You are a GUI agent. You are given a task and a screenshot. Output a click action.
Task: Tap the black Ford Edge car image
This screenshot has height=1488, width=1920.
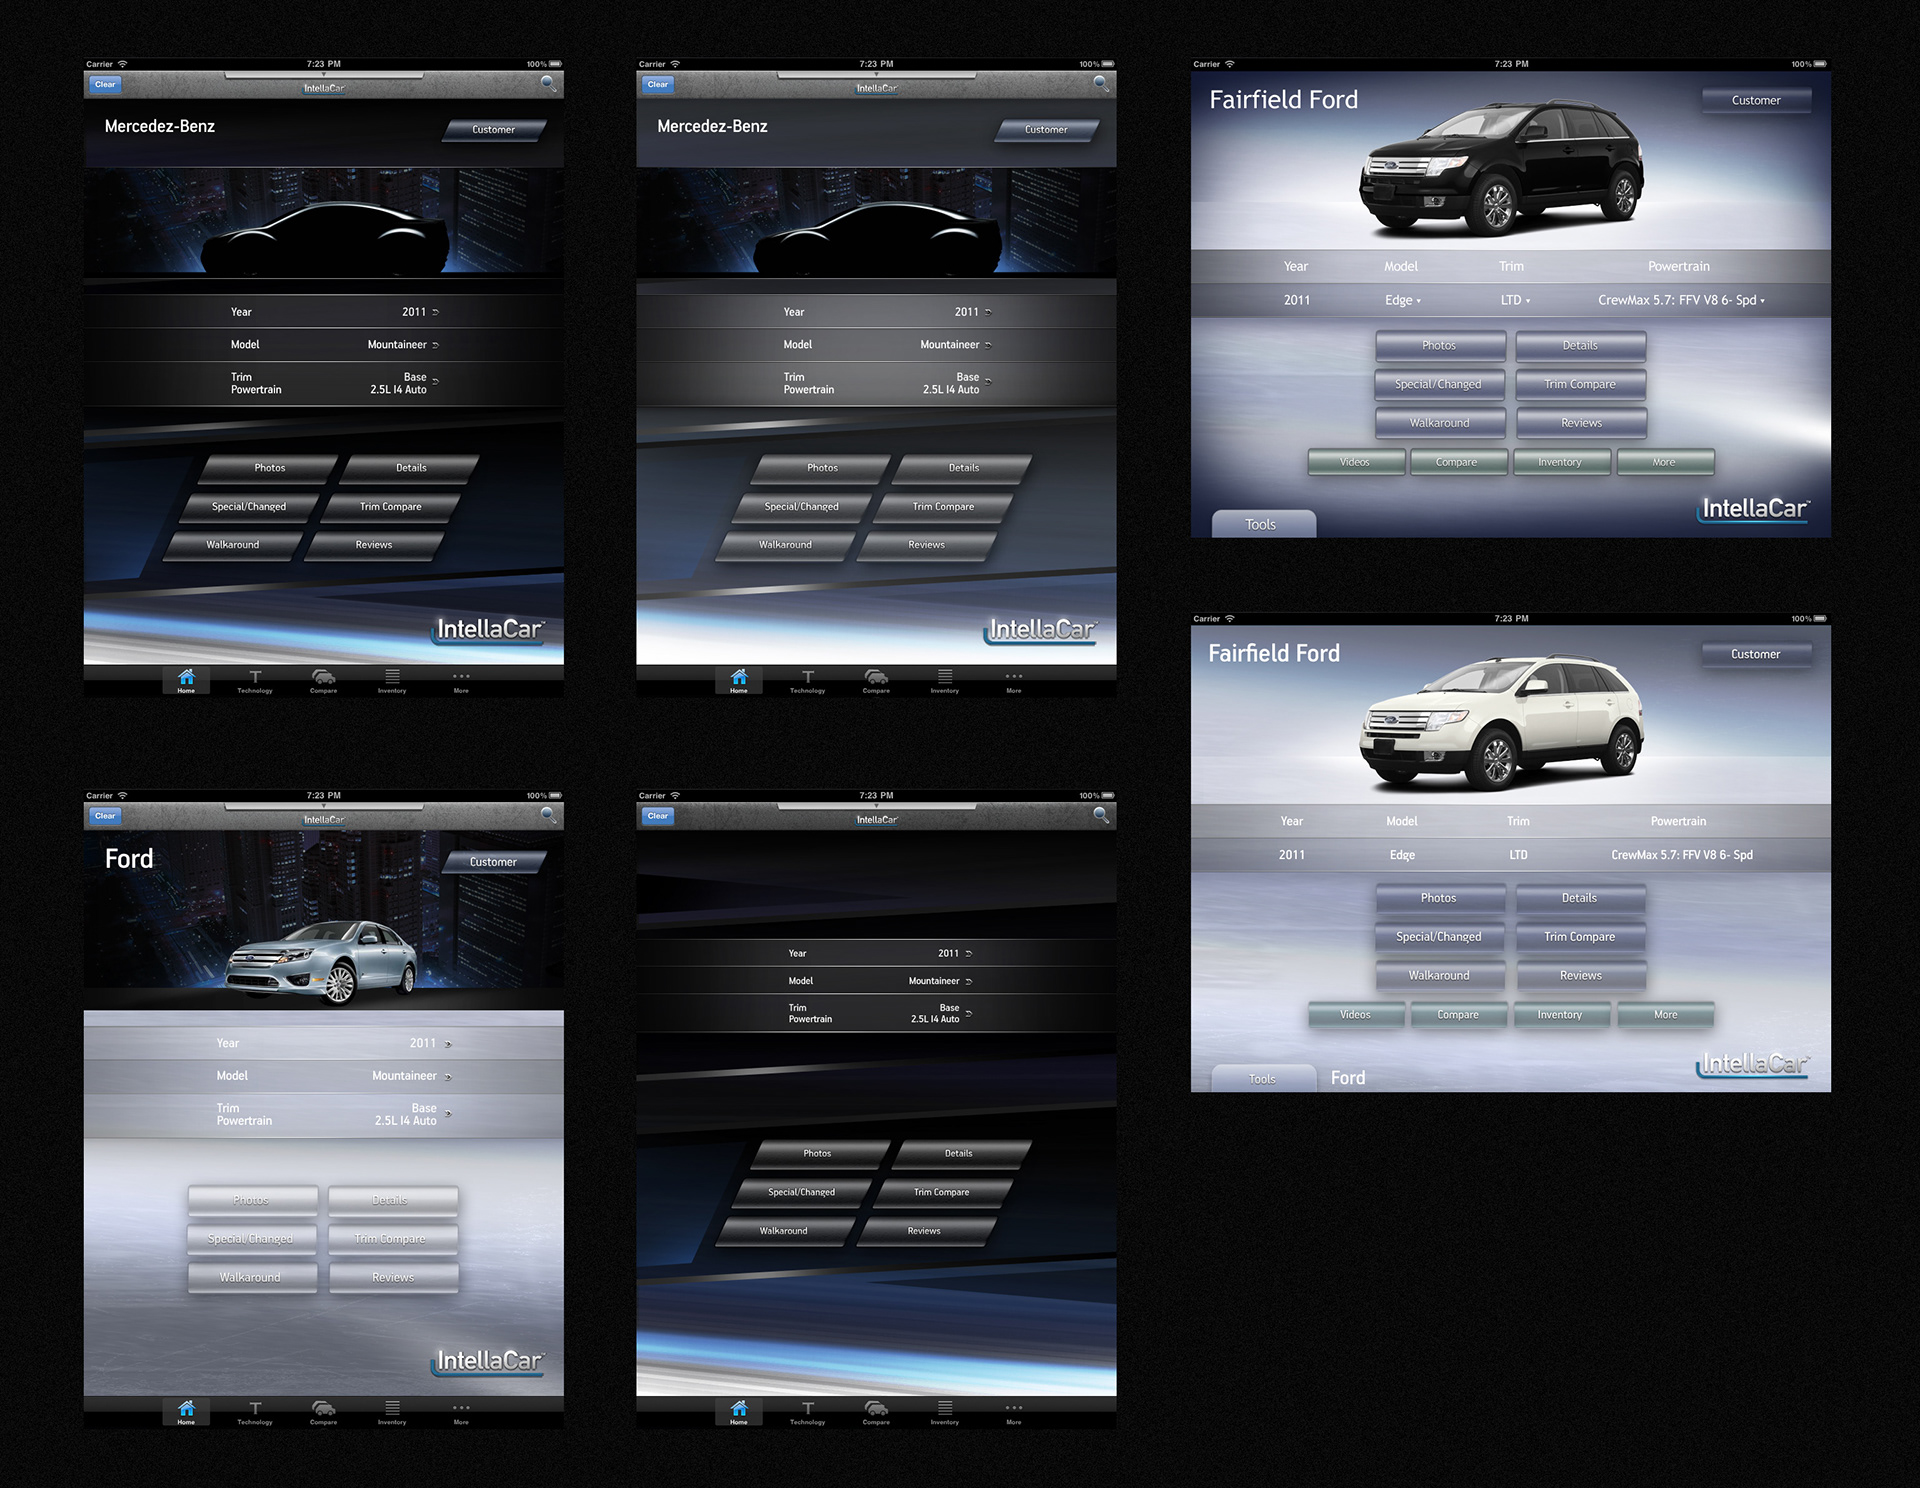[1500, 167]
